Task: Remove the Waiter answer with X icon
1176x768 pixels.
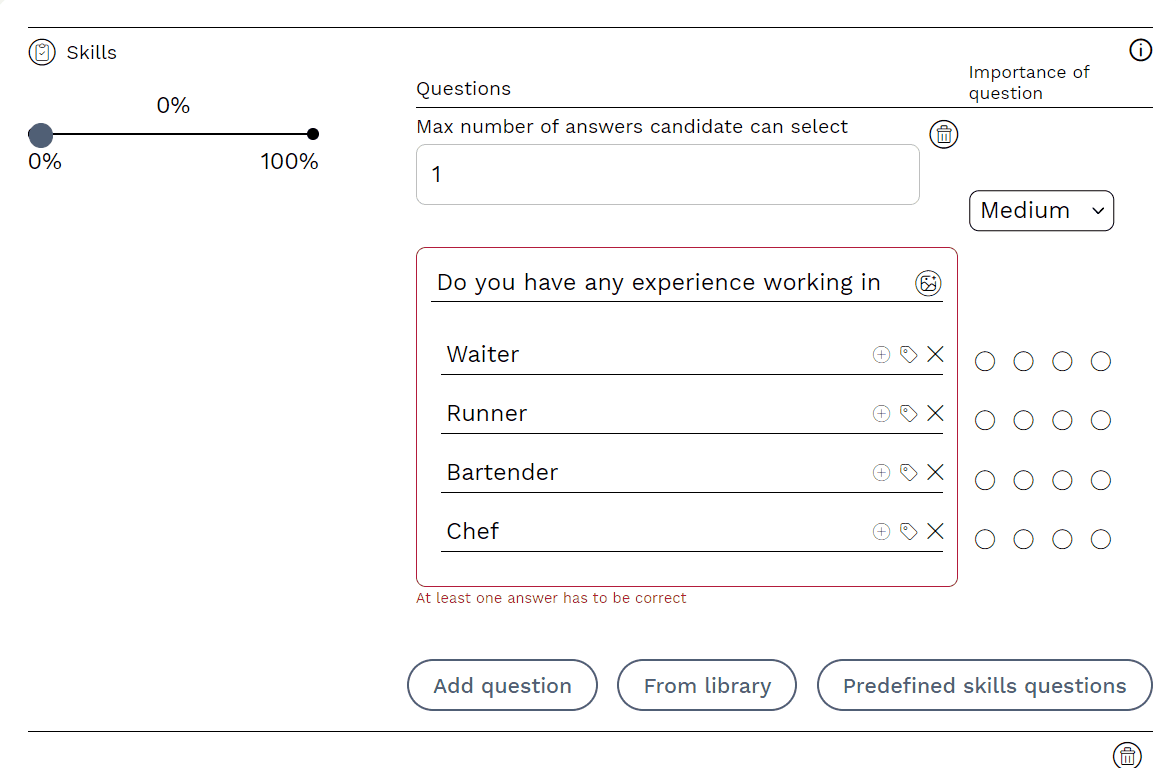Action: (x=935, y=354)
